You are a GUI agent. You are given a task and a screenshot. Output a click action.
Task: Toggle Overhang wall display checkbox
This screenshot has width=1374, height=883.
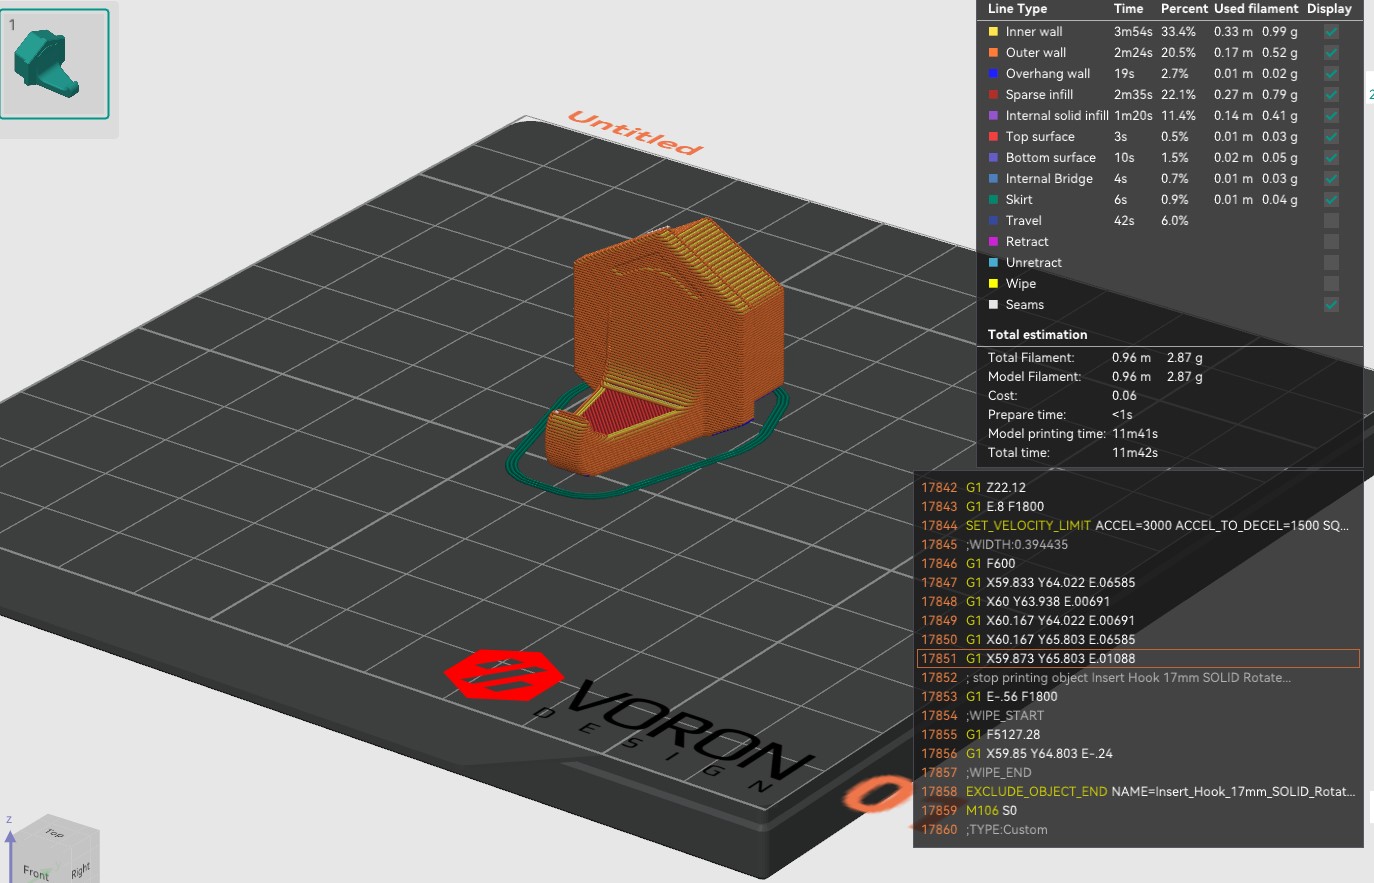click(1331, 74)
